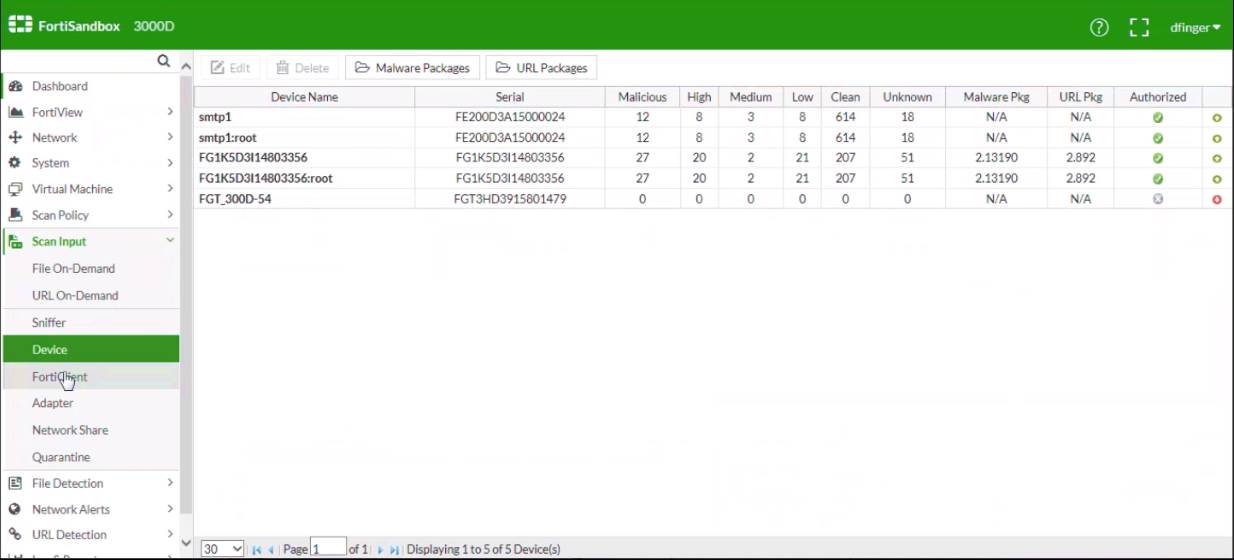Open the URL Packages button
1234x560 pixels.
(x=541, y=68)
